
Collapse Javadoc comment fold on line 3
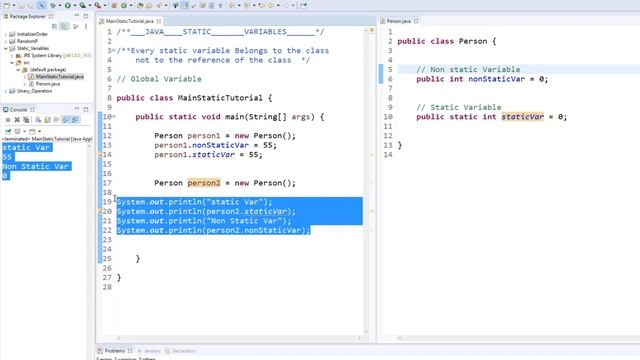click(x=114, y=50)
